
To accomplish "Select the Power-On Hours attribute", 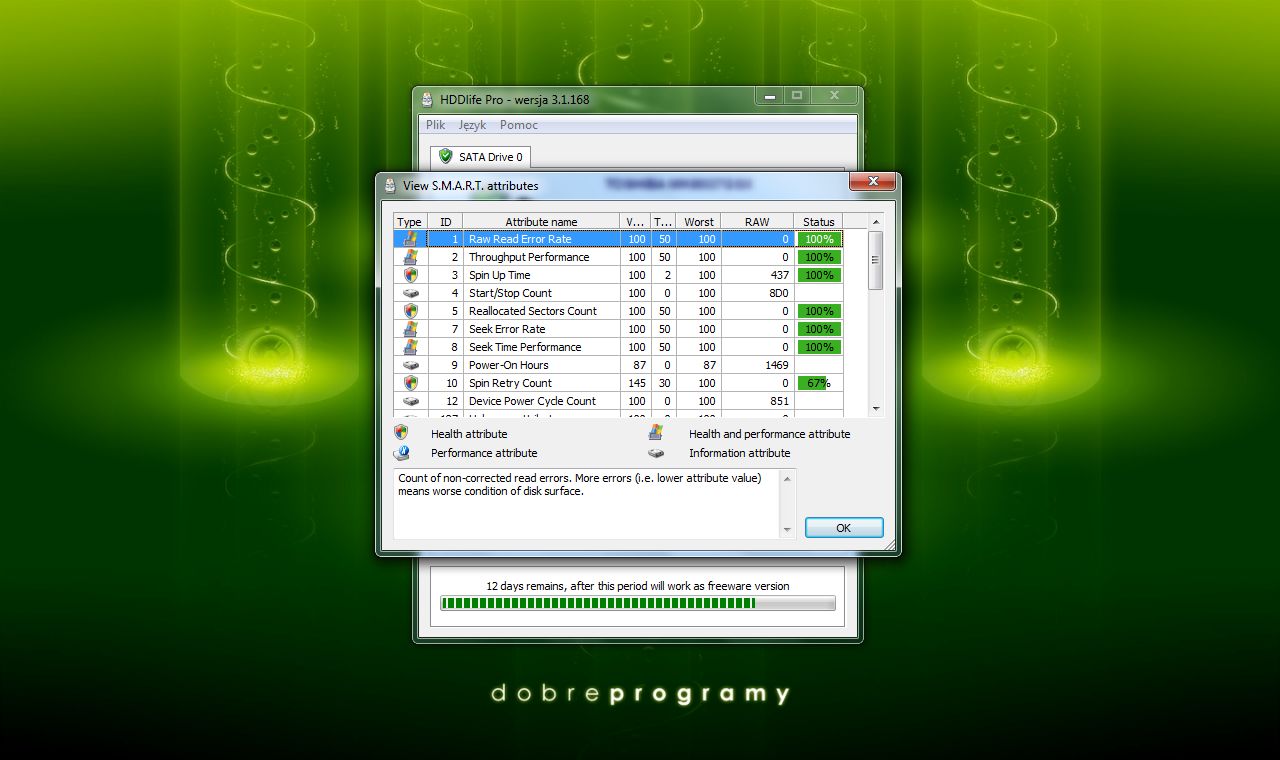I will coord(618,365).
